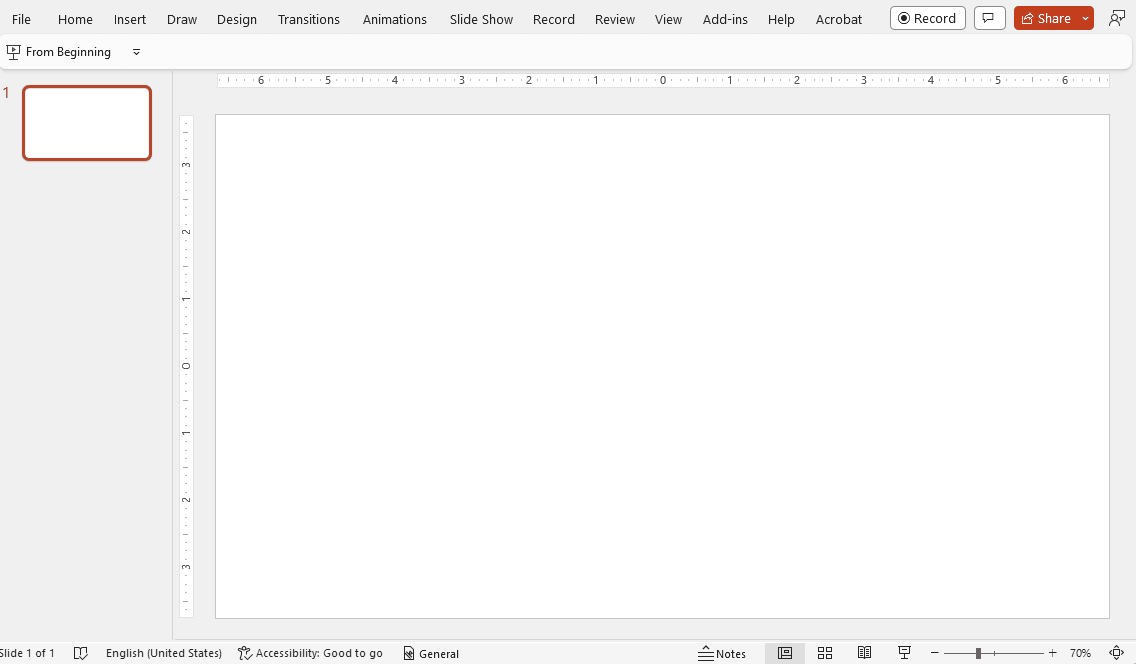The height and width of the screenshot is (664, 1136).
Task: Start Slide Show from the status bar
Action: pos(904,653)
